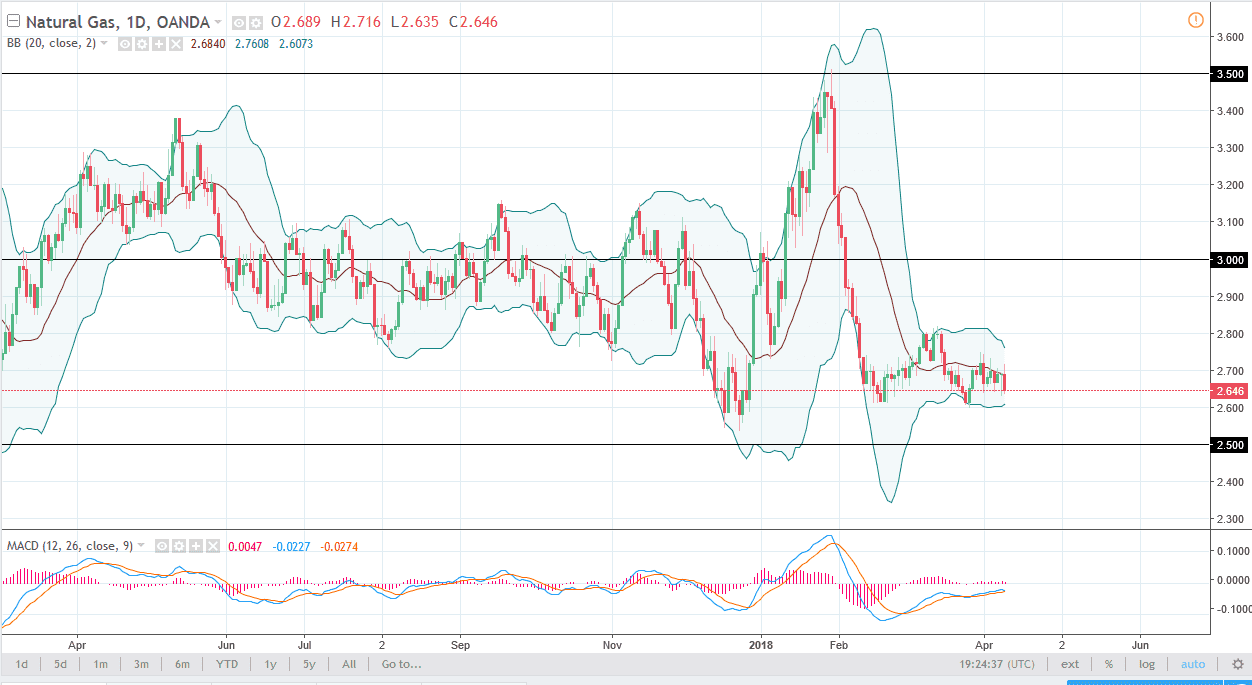Screen dimensions: 1252x685
Task: Set time range to 5y
Action: click(x=309, y=664)
